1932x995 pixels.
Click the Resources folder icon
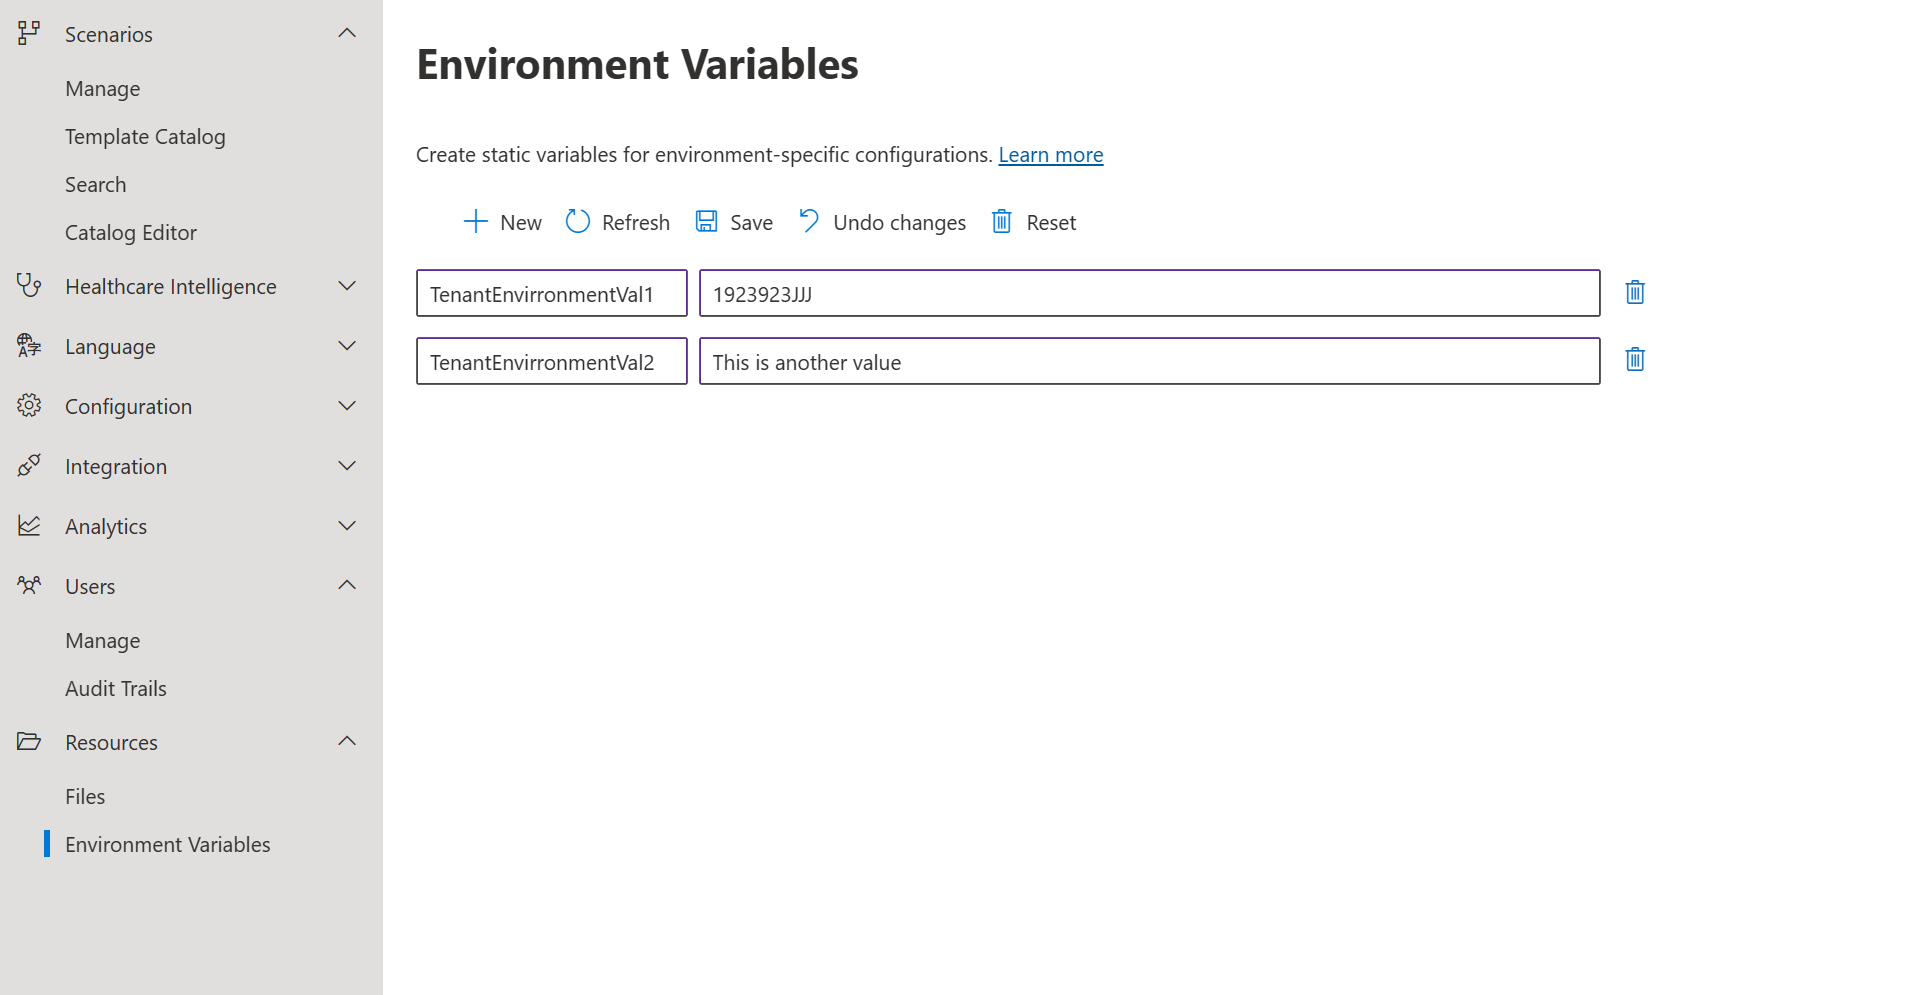[x=29, y=741]
